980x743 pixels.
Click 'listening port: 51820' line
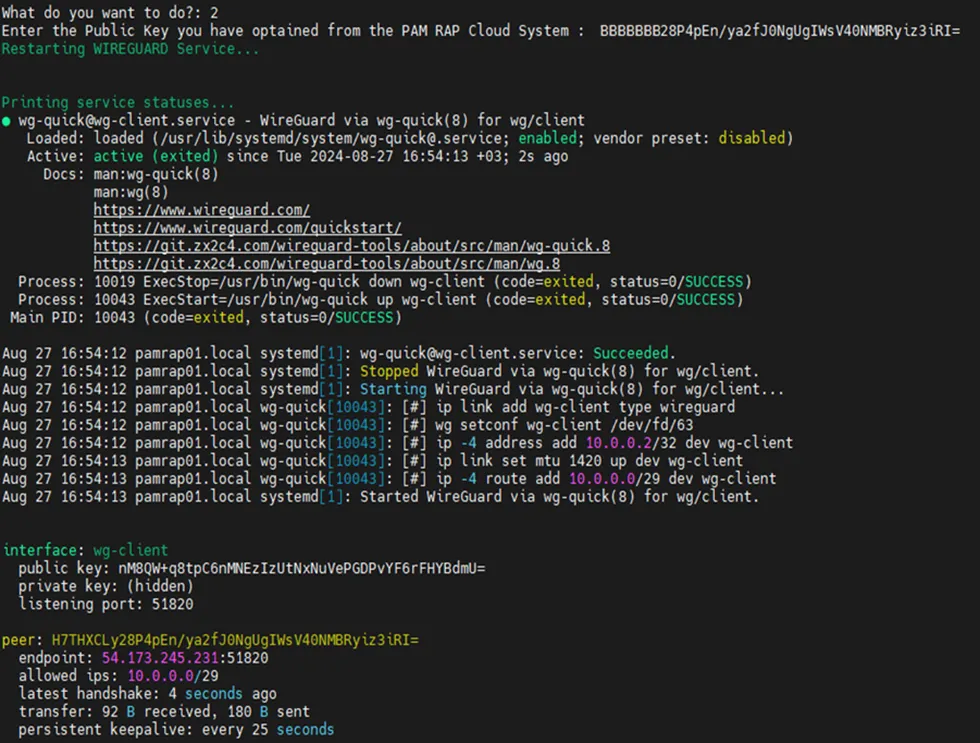106,604
